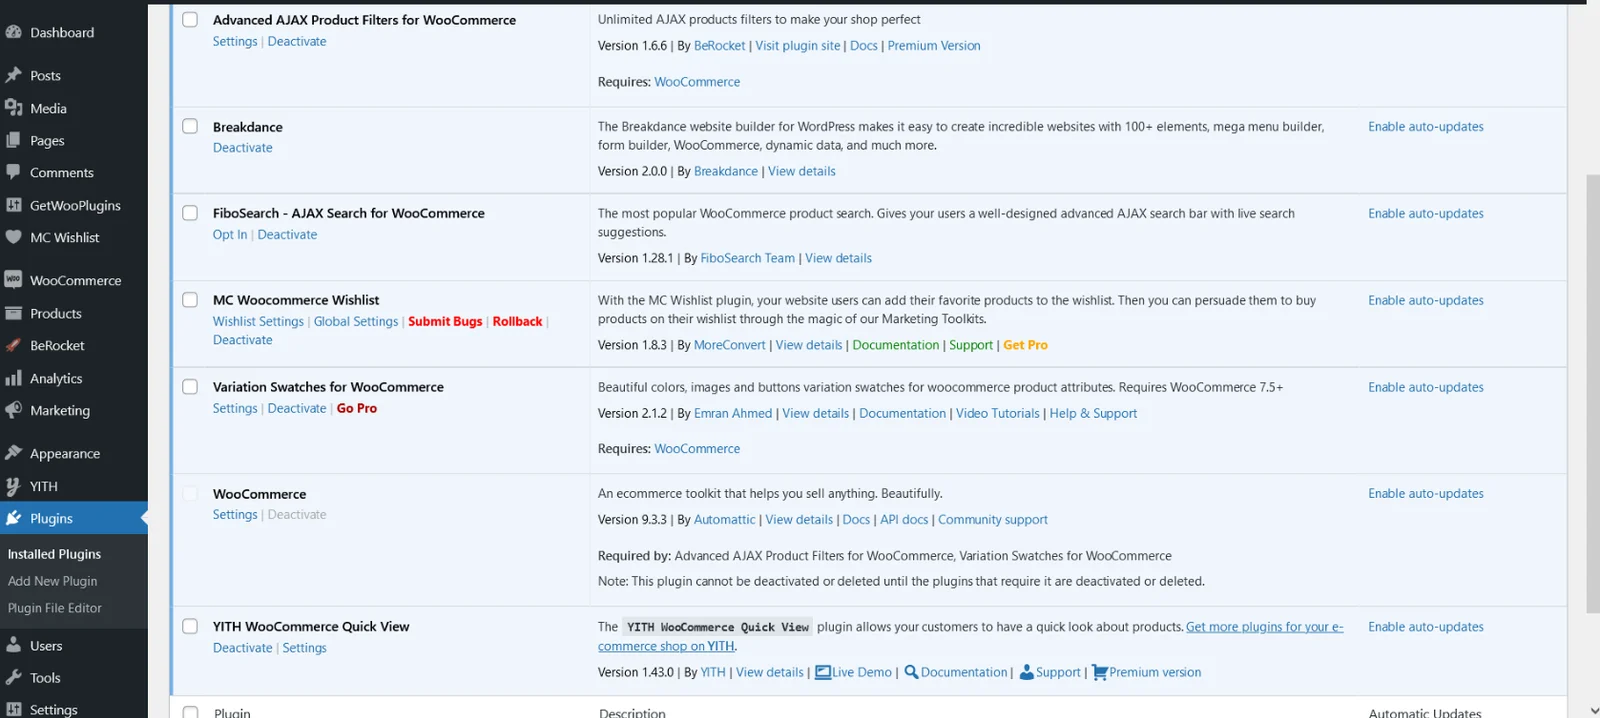Click the Posts pushpin icon
Viewport: 1600px width, 718px height.
(13, 75)
